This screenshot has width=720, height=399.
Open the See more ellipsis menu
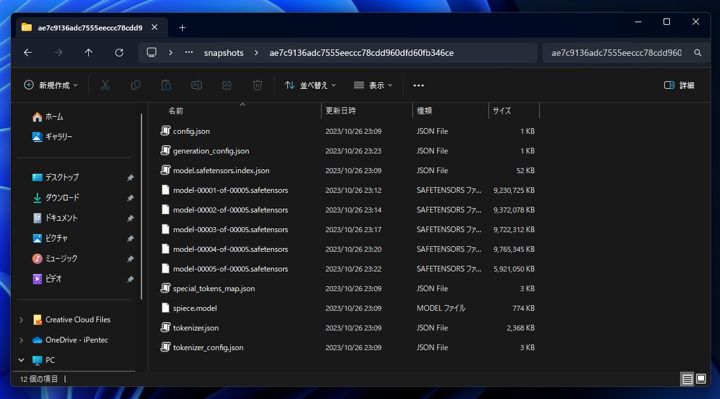click(x=418, y=85)
